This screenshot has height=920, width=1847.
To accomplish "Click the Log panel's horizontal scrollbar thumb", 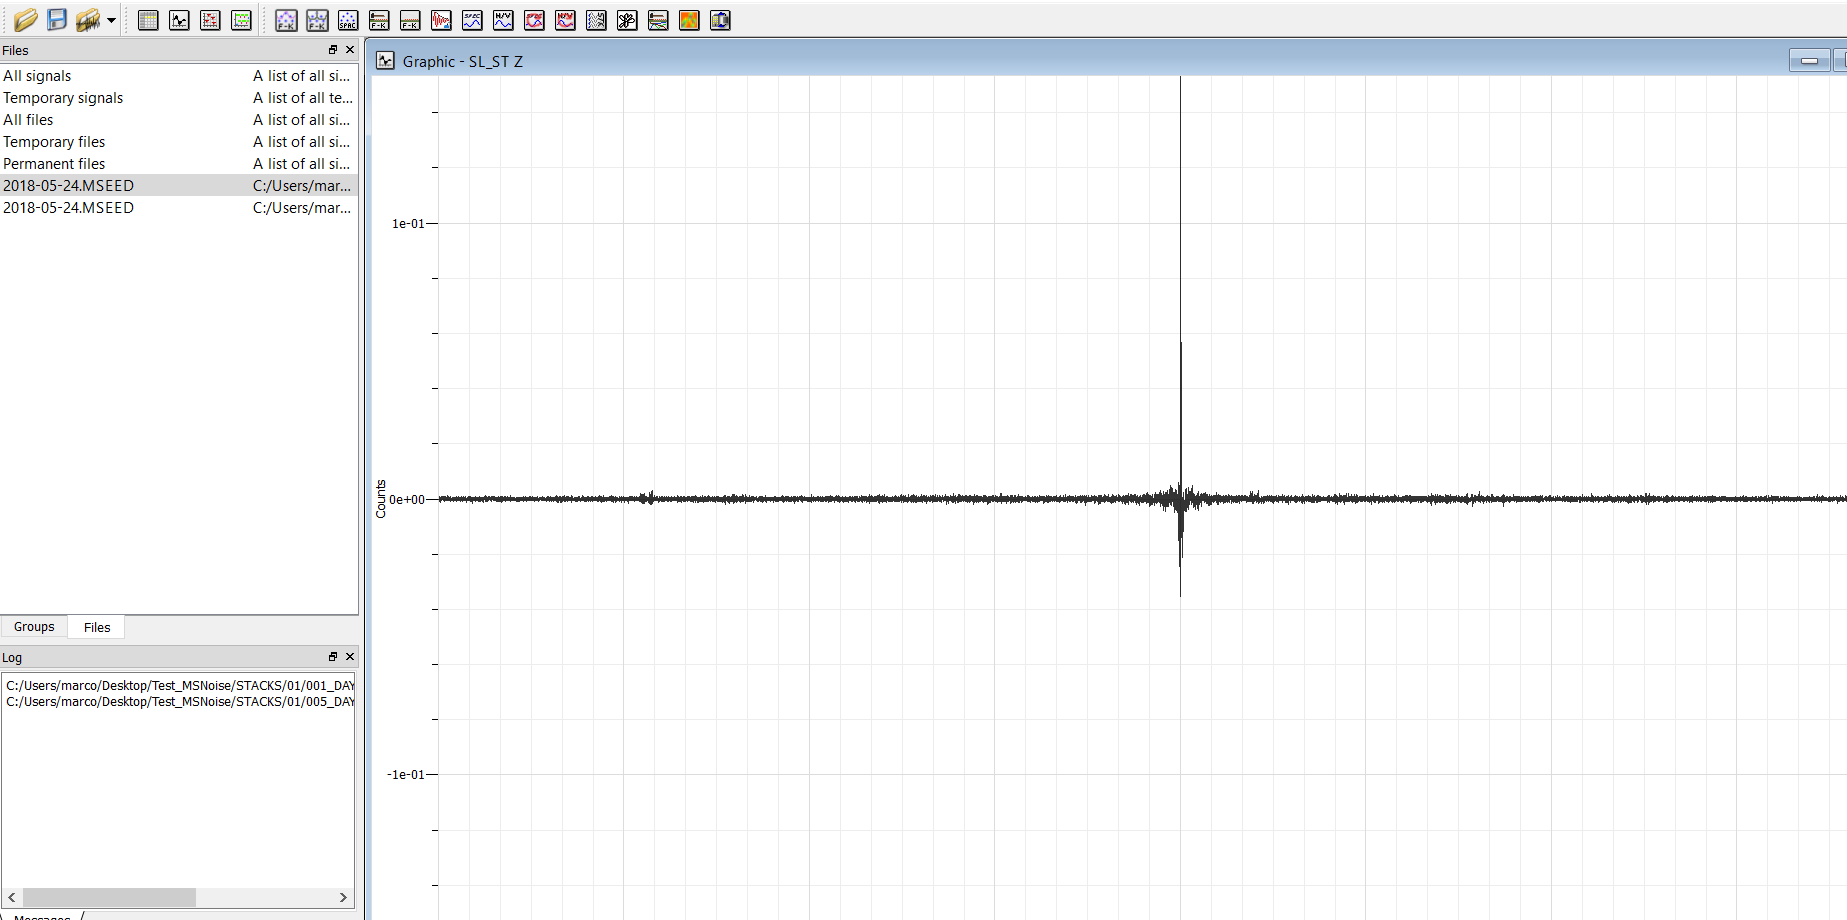I will [109, 897].
